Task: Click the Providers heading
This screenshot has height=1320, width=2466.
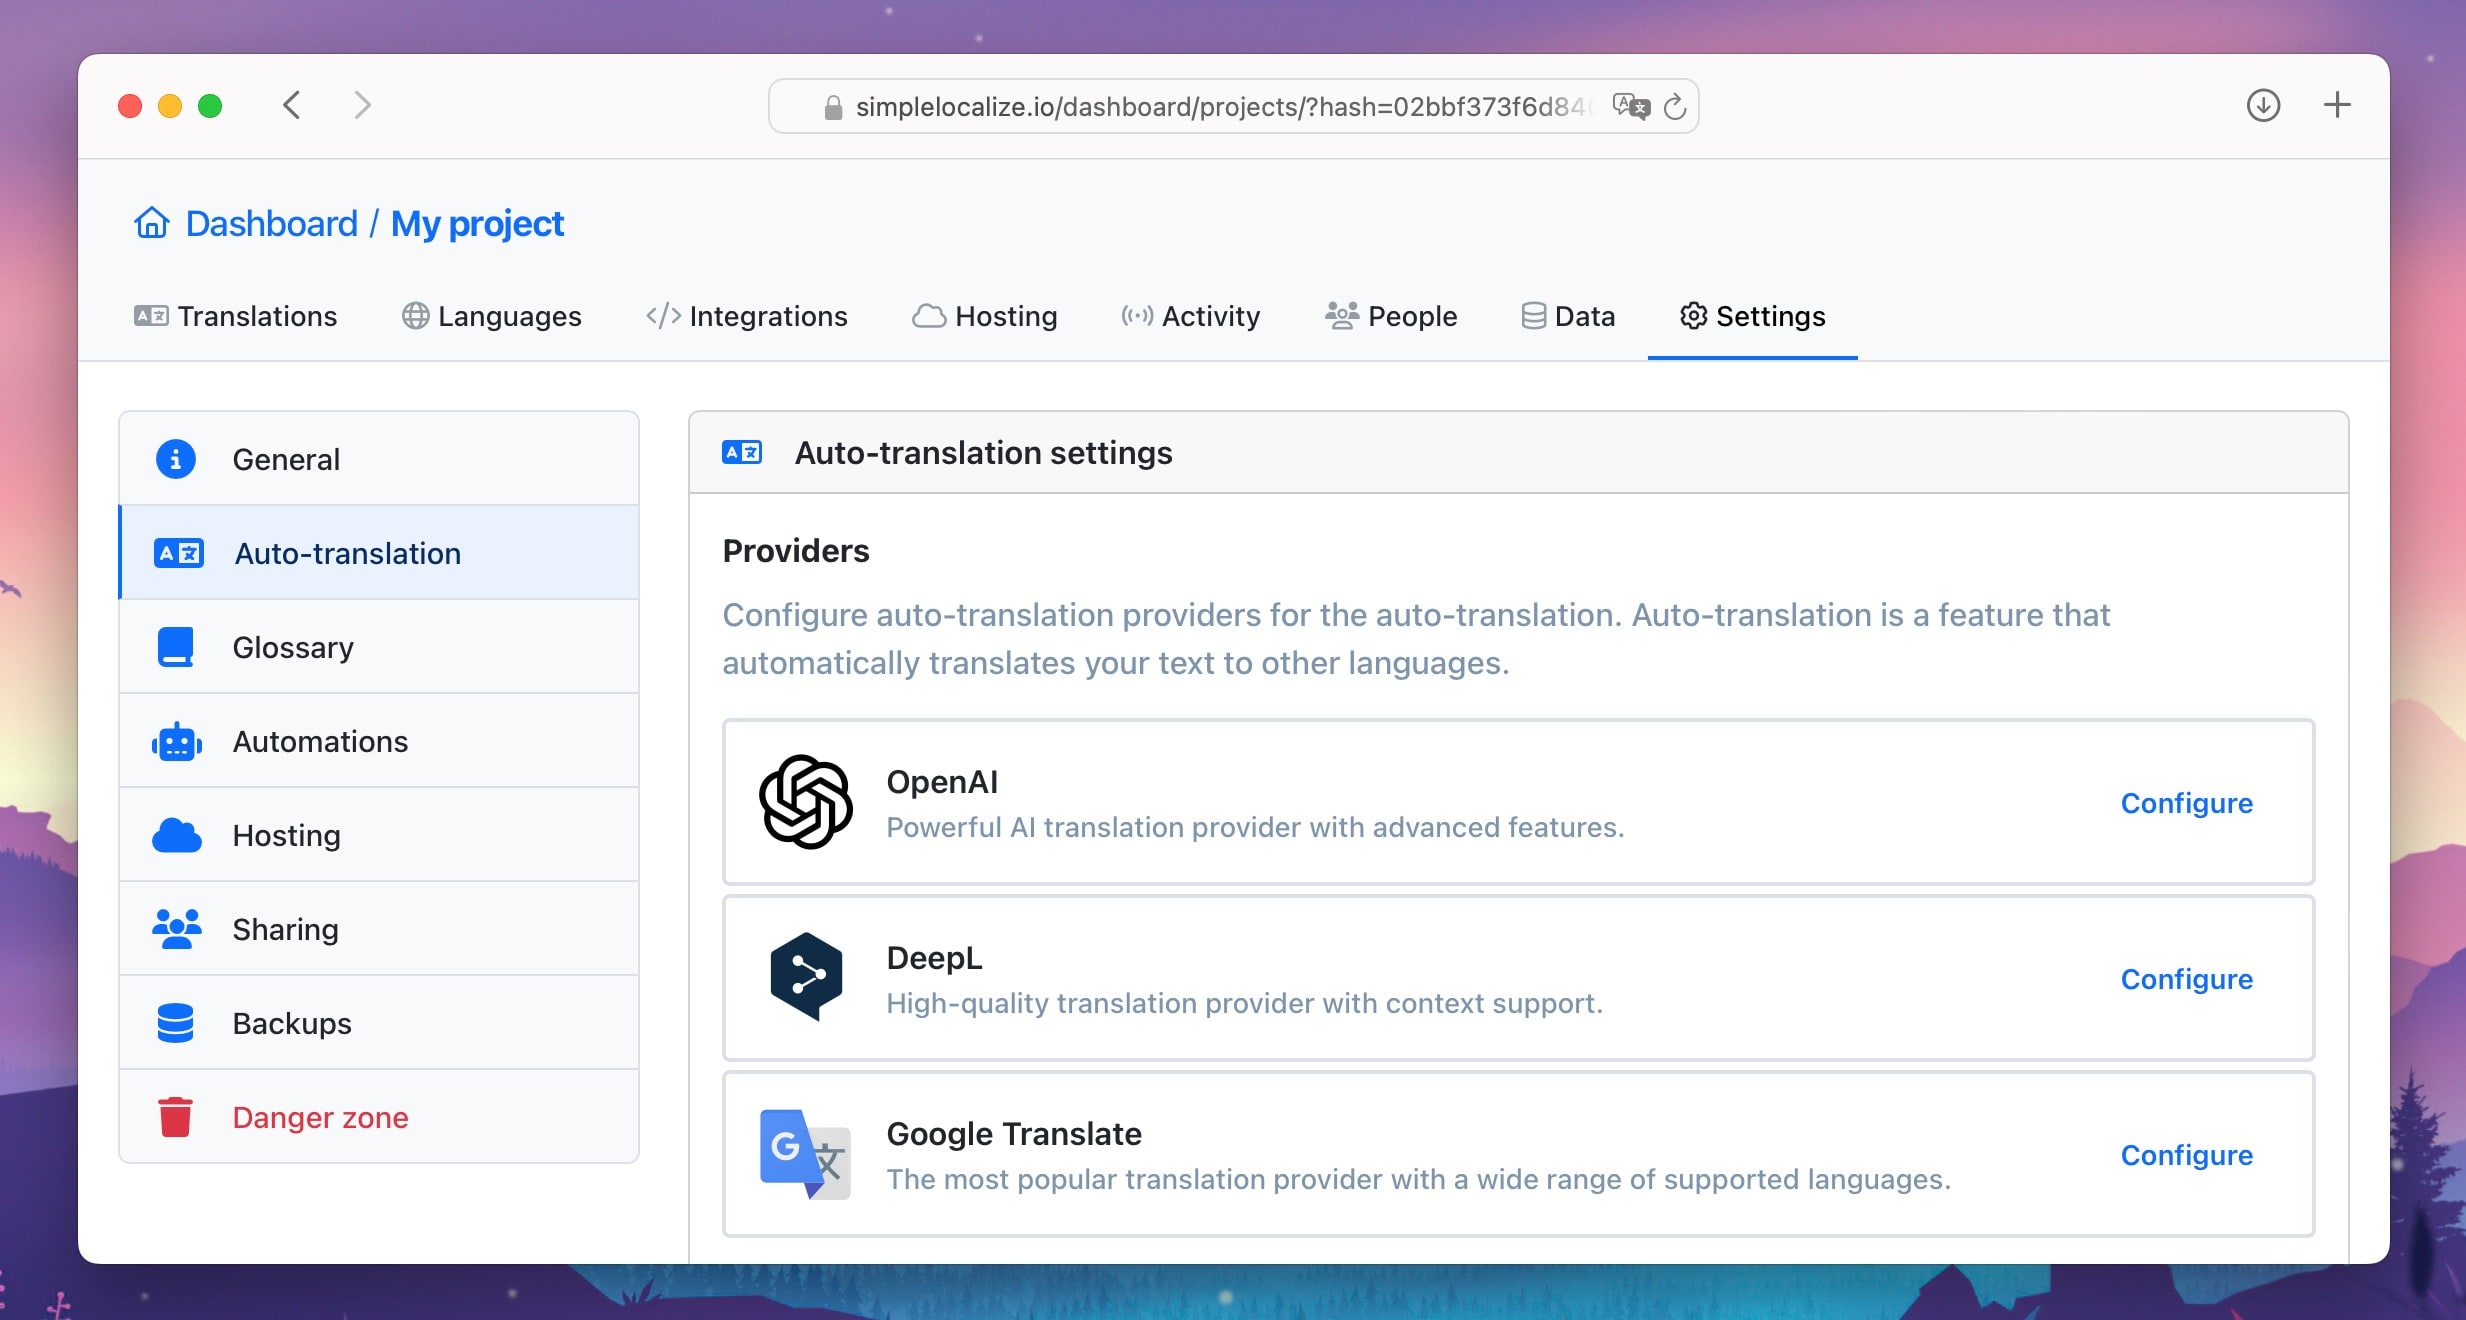Action: pos(796,550)
